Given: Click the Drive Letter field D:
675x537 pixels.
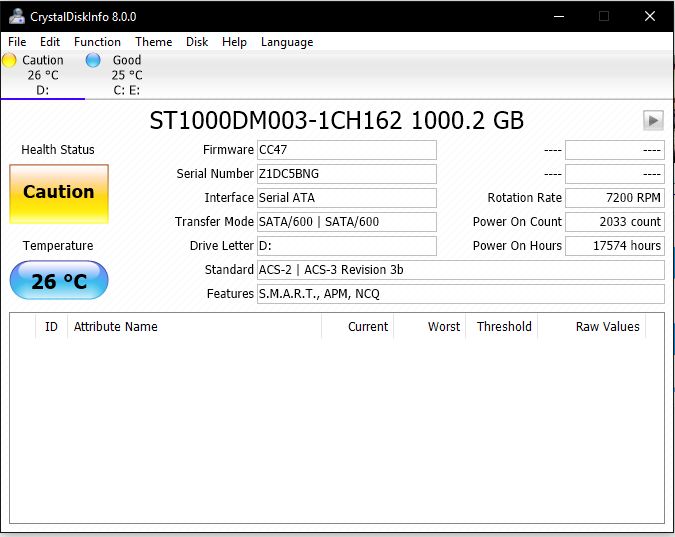Looking at the screenshot, I should [347, 246].
